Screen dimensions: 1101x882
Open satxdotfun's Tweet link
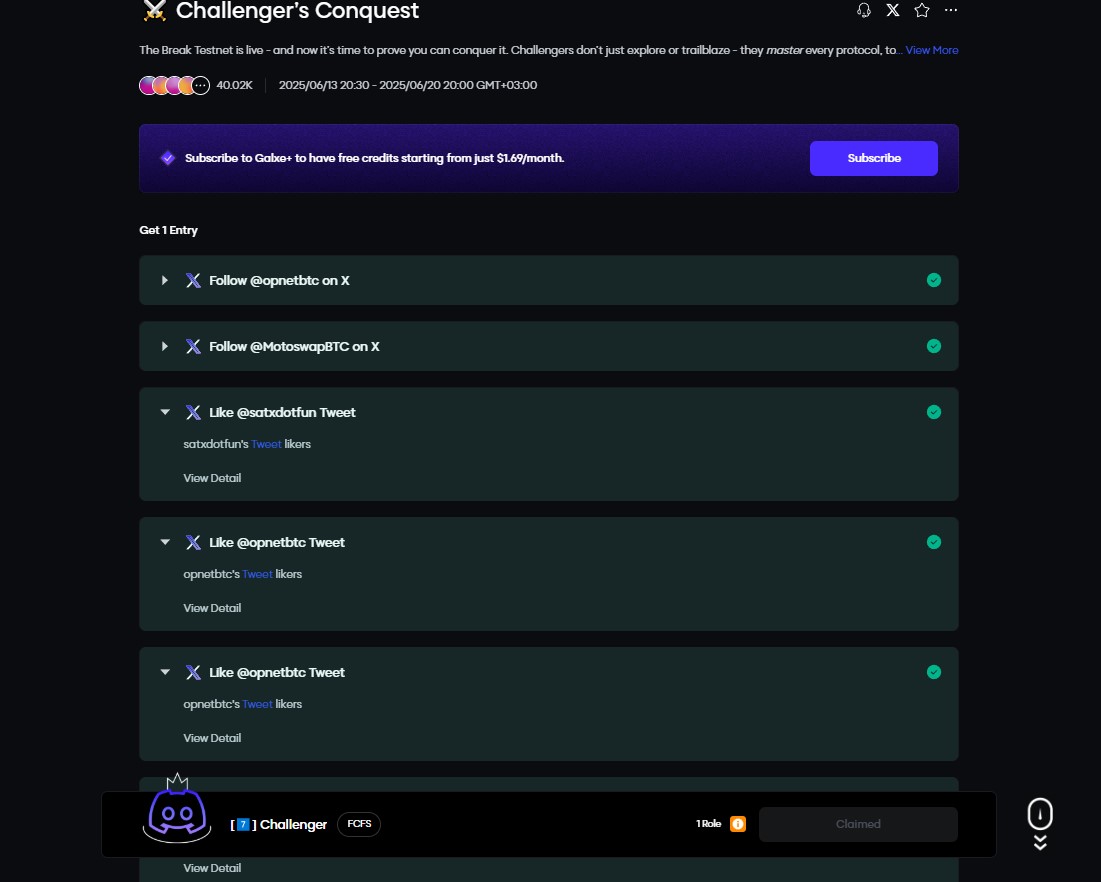(266, 444)
